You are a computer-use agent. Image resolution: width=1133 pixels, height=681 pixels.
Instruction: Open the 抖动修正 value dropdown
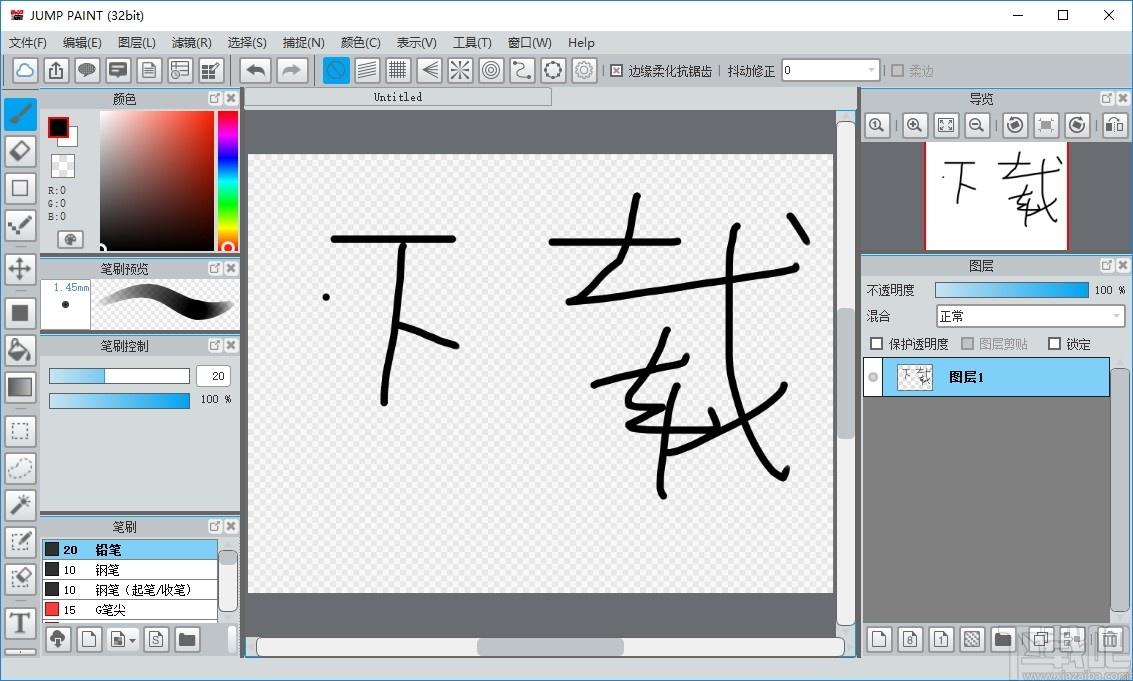(871, 71)
